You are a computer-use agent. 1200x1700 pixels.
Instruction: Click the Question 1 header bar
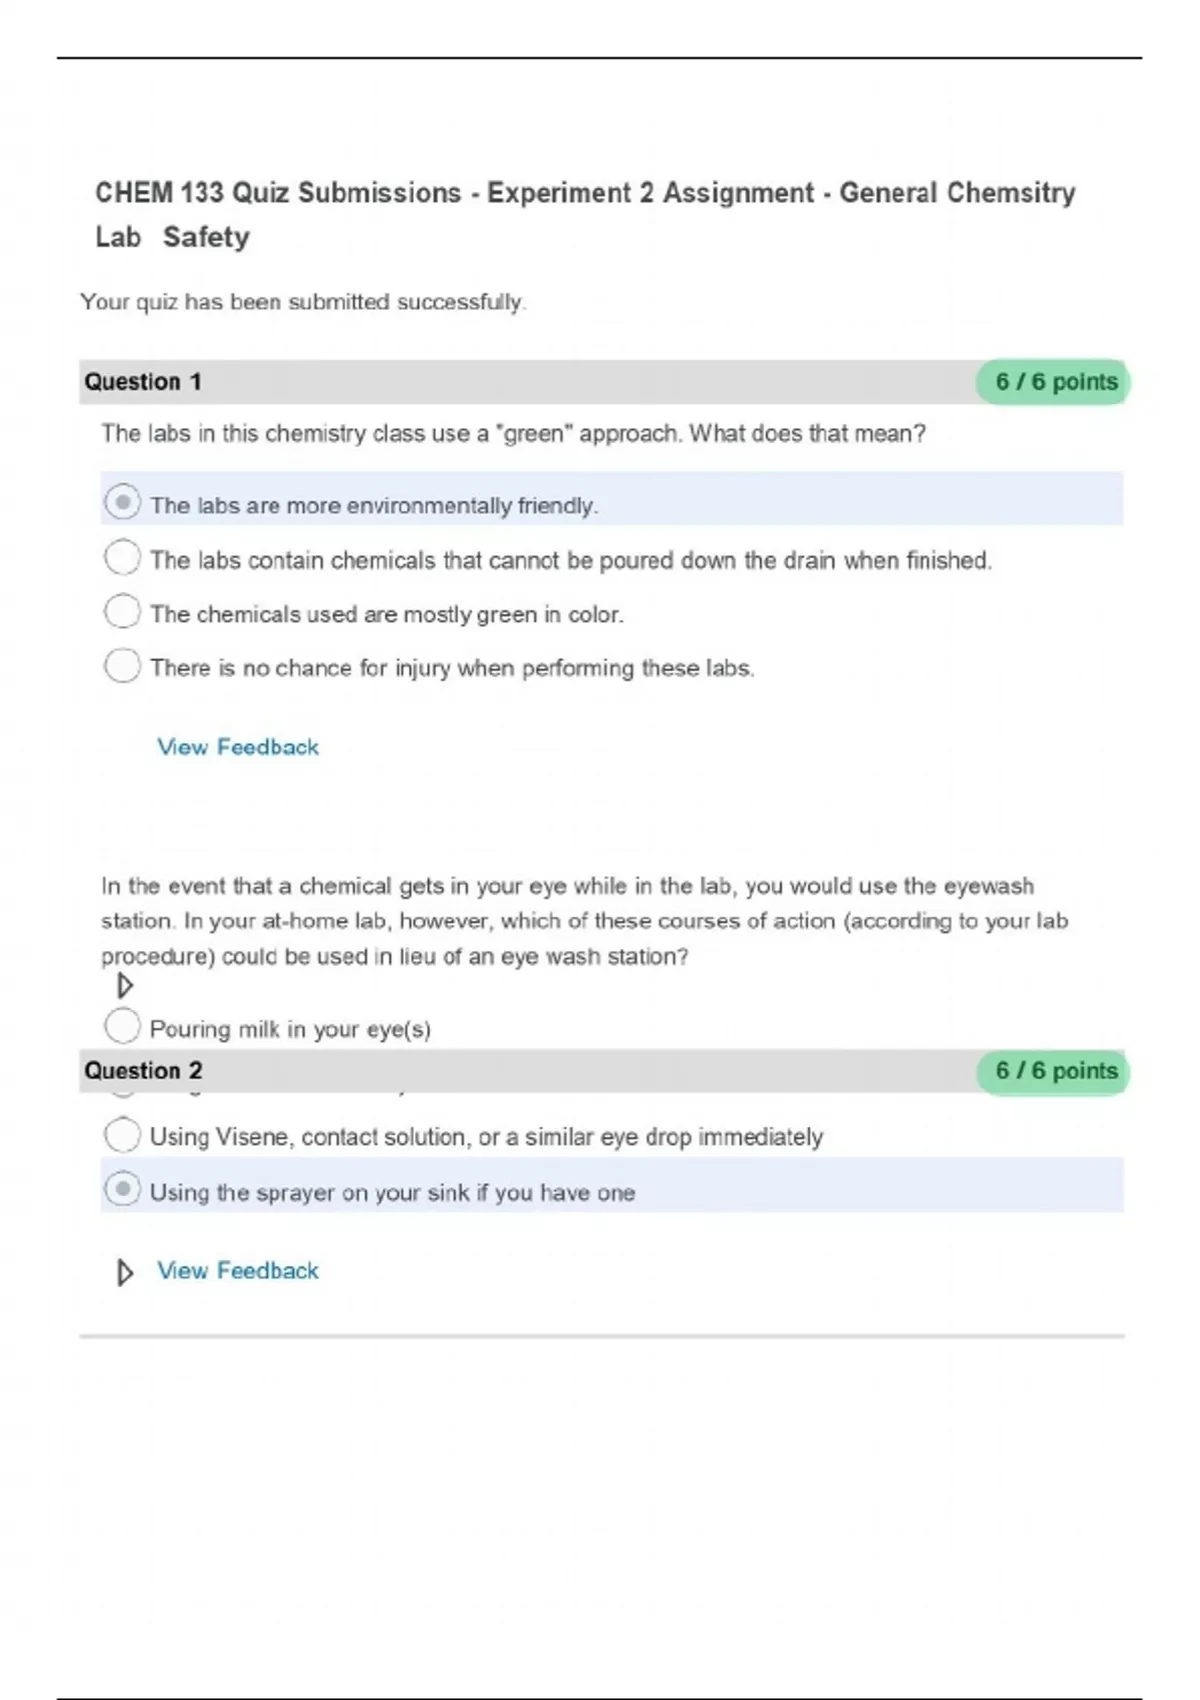click(x=500, y=382)
